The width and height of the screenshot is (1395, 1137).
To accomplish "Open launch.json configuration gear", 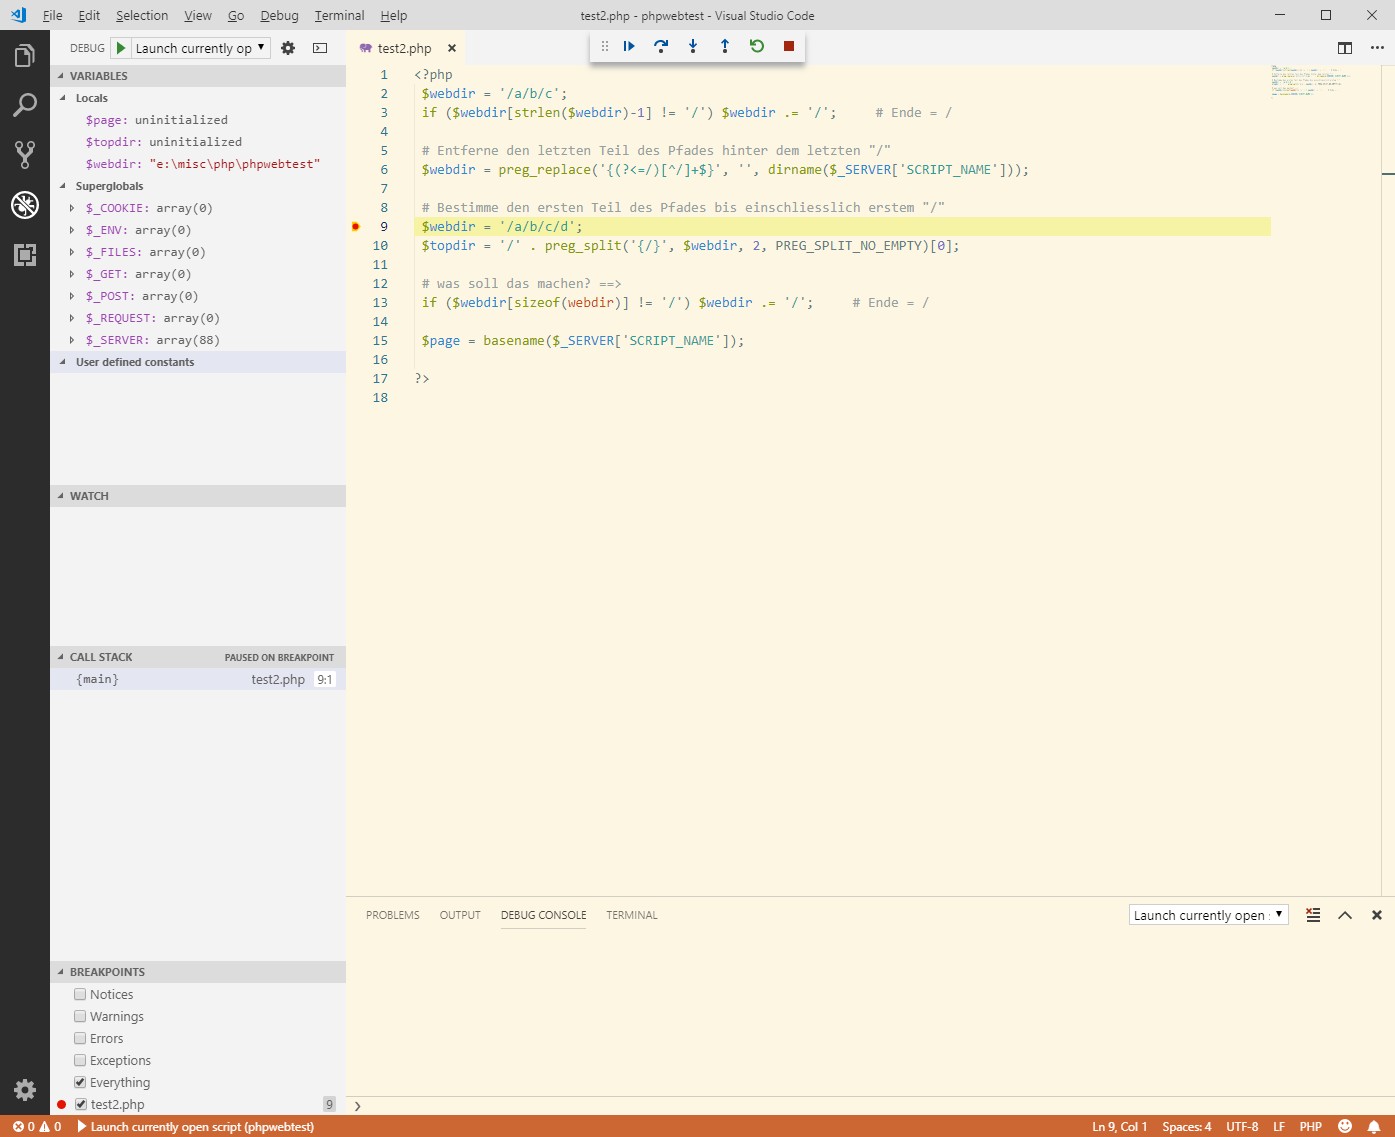I will point(288,48).
